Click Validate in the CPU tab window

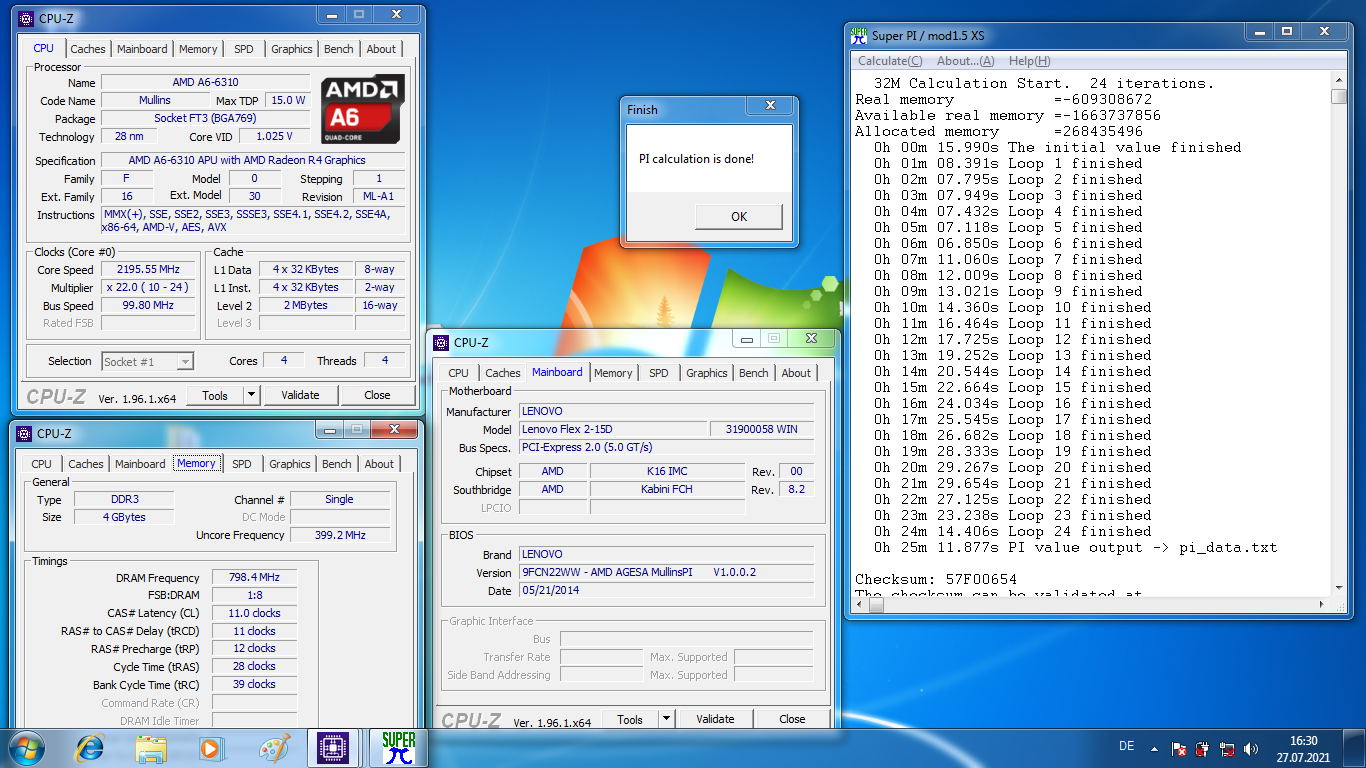(x=300, y=395)
